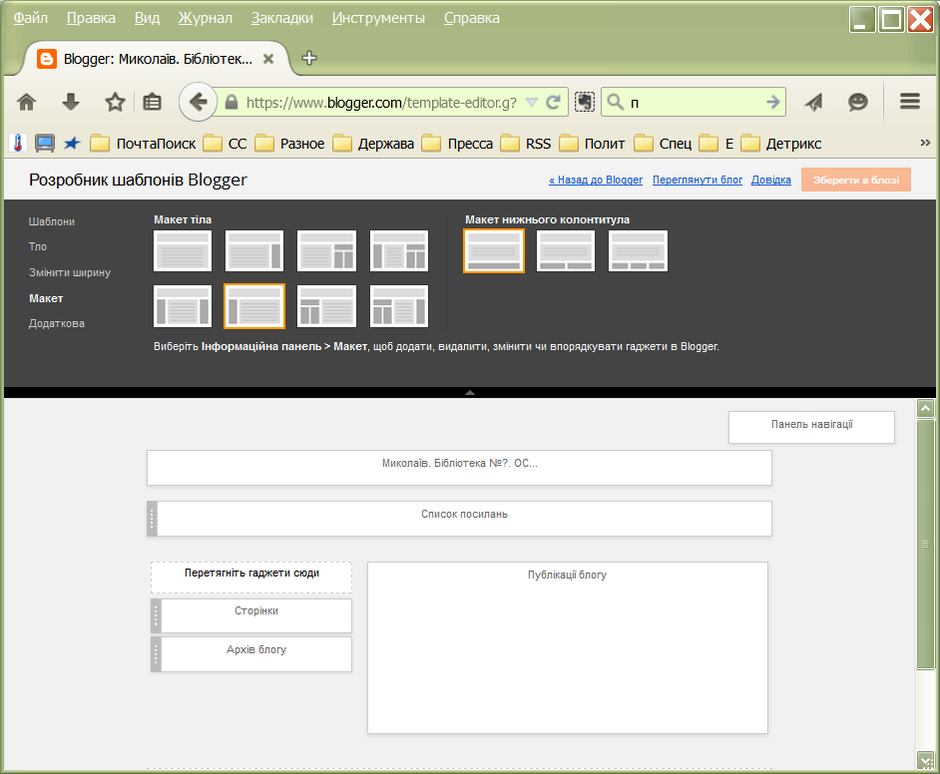Choose single-column footer layout thumbnail
Image resolution: width=940 pixels, height=774 pixels.
pos(494,251)
